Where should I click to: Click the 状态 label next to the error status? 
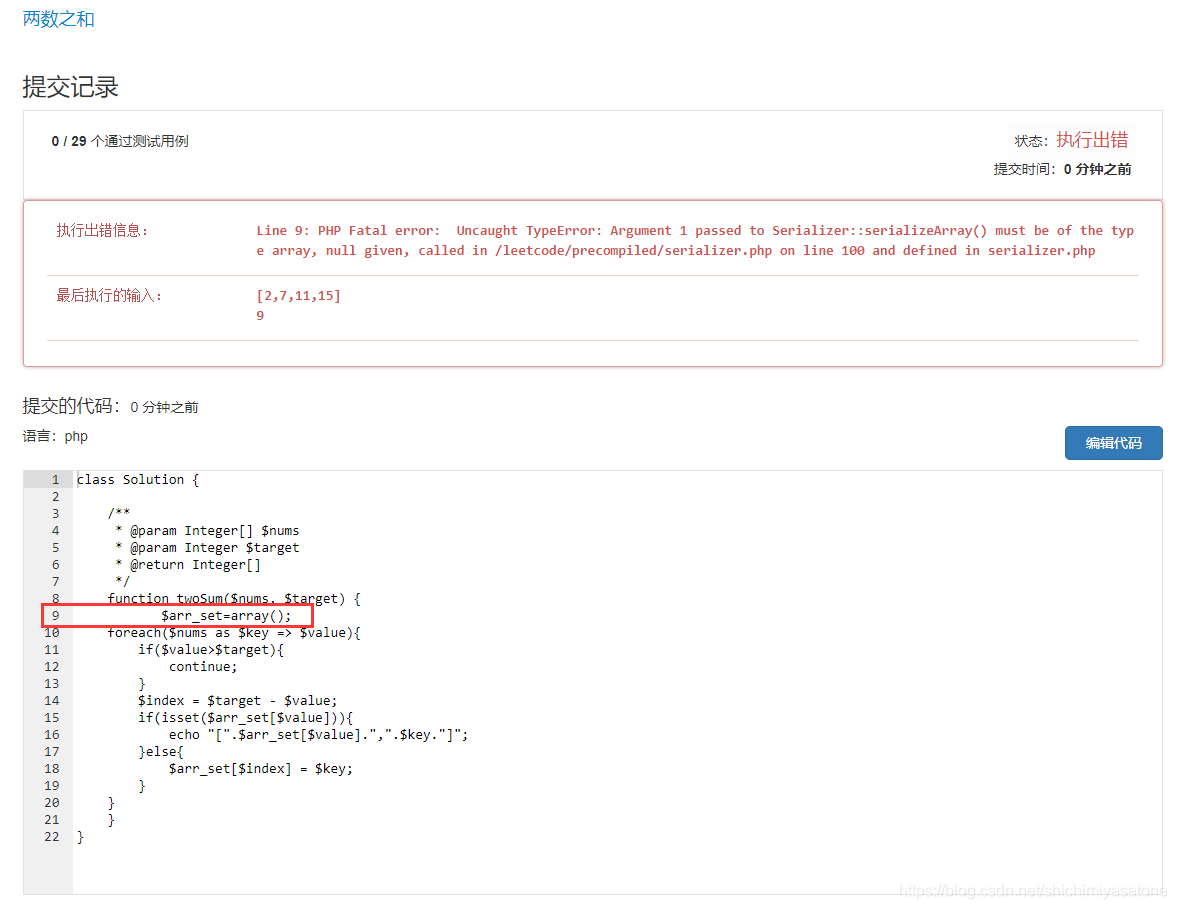click(1034, 141)
